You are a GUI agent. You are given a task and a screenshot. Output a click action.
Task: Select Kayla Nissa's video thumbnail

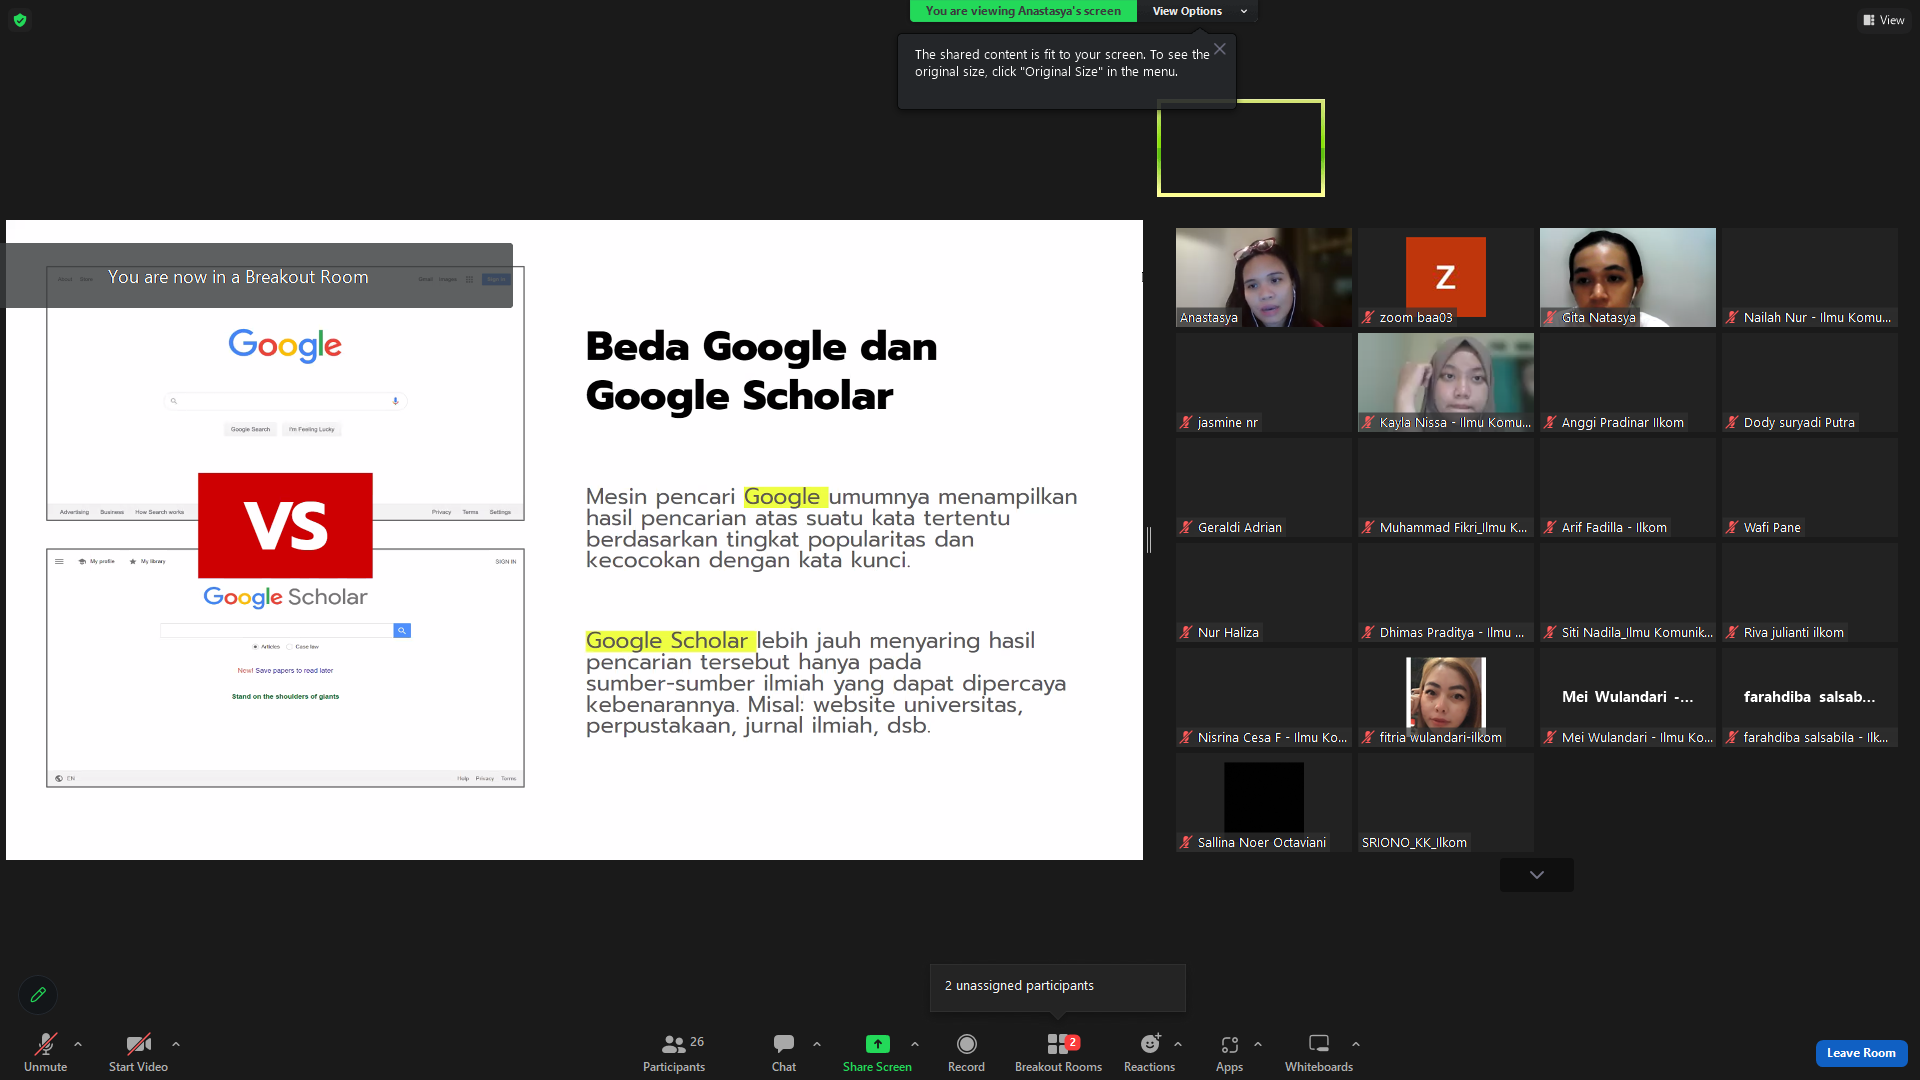(1446, 382)
